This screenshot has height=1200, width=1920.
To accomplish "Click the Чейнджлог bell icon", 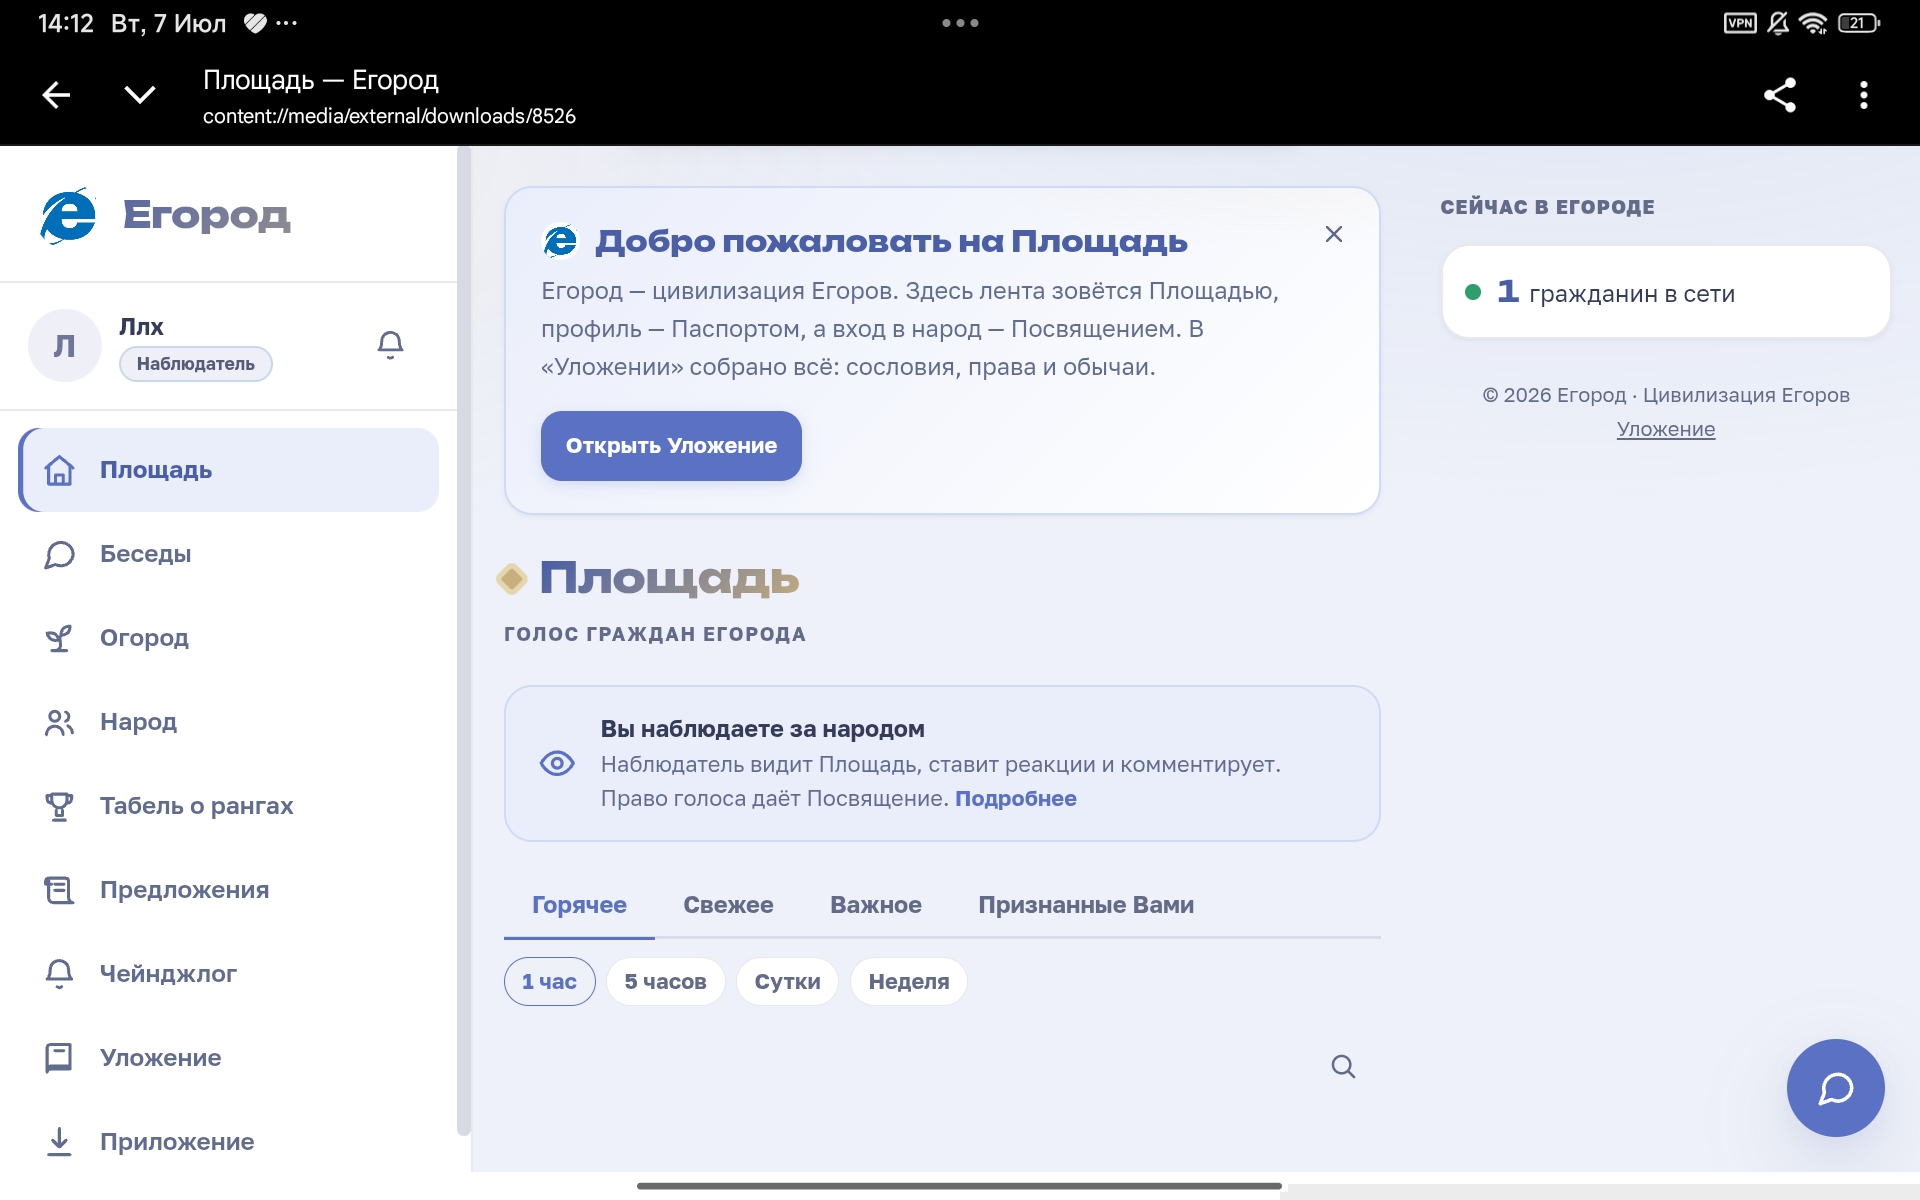I will point(59,974).
